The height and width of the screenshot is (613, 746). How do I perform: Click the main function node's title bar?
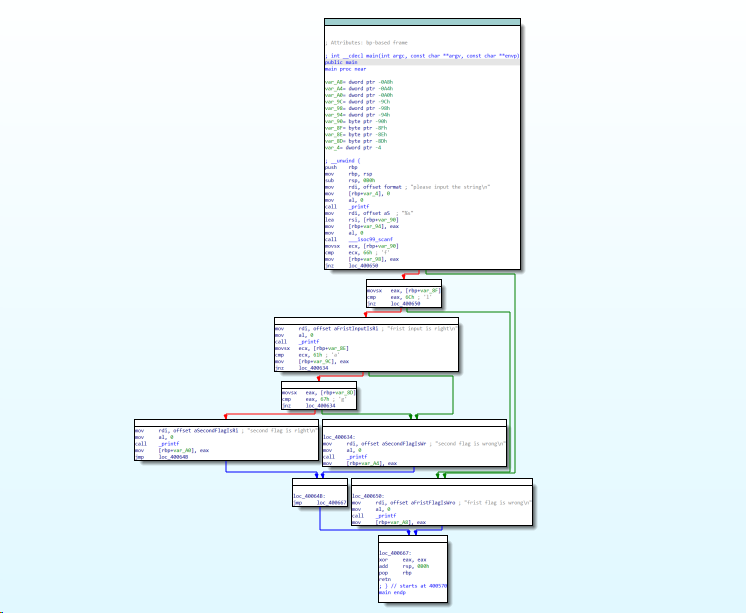coord(422,22)
